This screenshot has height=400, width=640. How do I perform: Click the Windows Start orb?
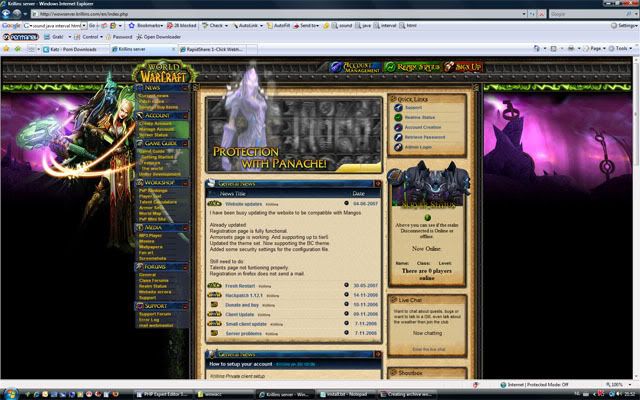pos(10,394)
